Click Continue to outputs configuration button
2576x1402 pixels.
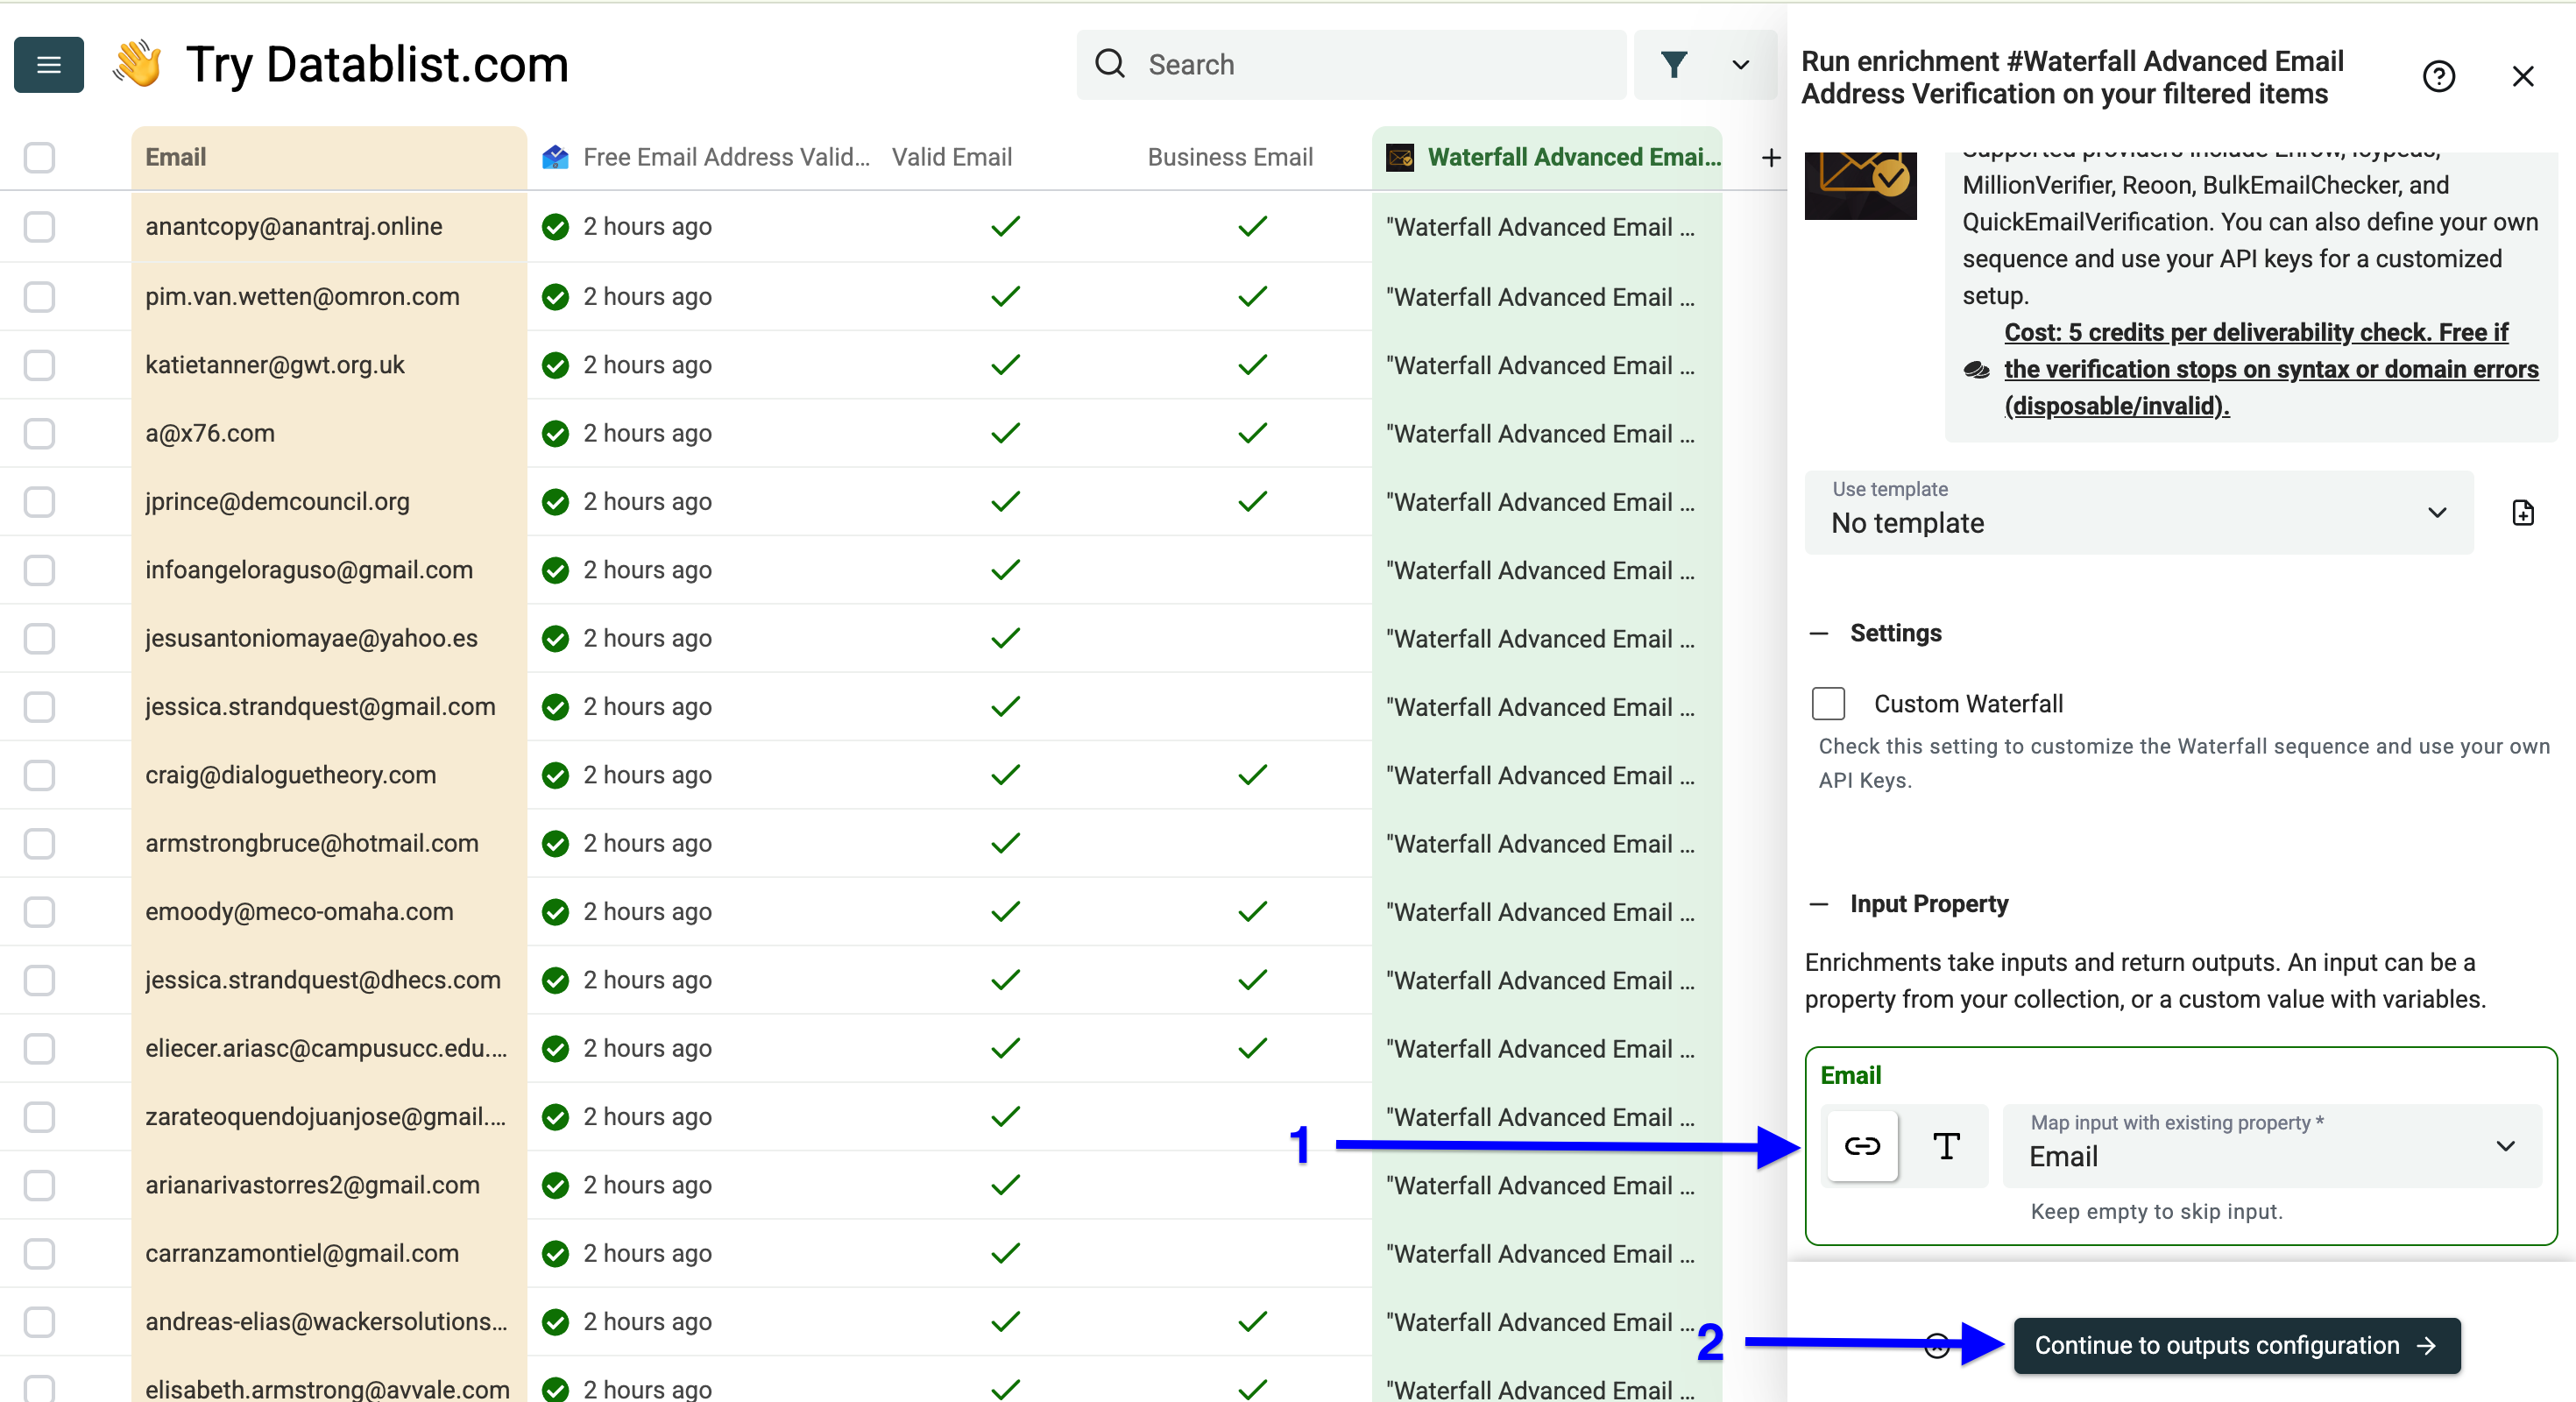click(2236, 1345)
